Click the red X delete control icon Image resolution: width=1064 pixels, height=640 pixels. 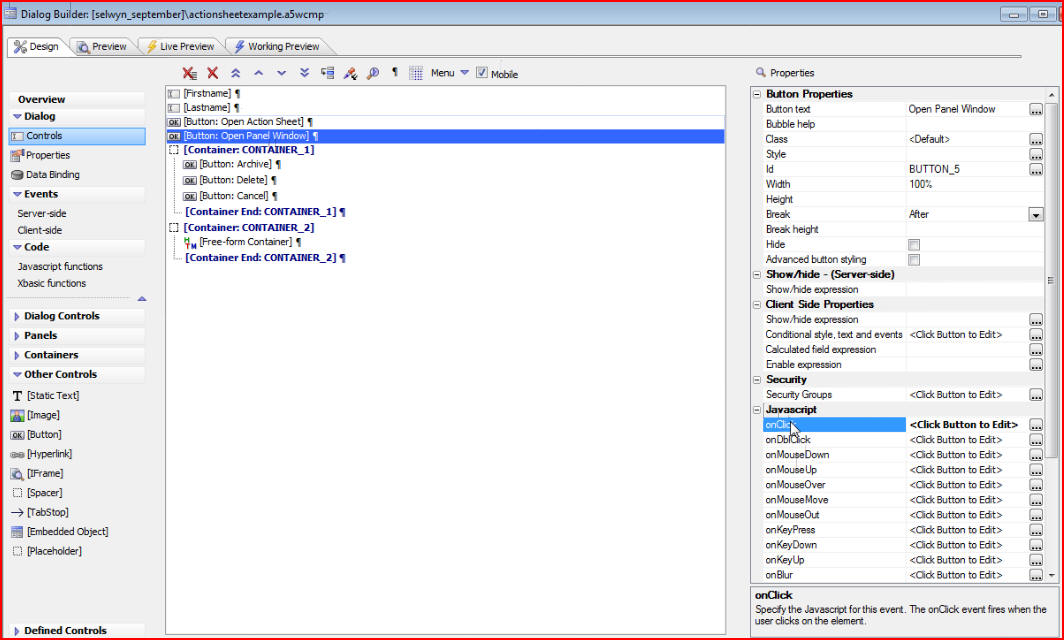pos(212,73)
